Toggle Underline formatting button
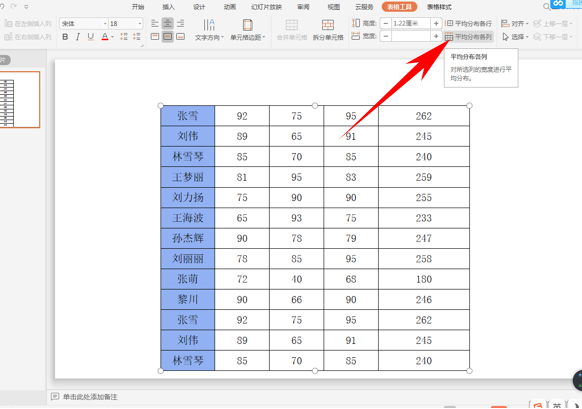Viewport: 582px width, 409px height. [x=91, y=37]
